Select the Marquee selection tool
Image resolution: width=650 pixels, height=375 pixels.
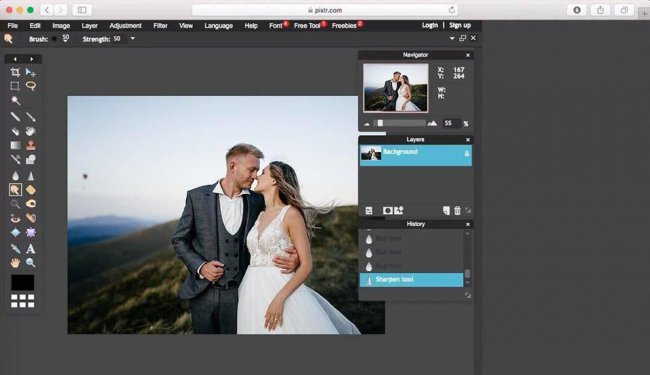(x=15, y=86)
